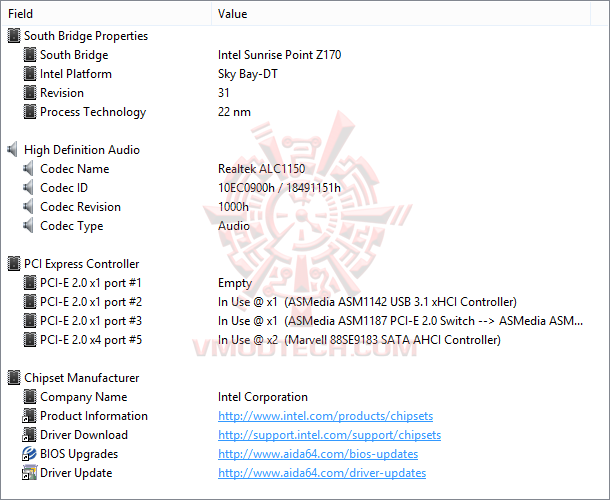Click the Revision row chip icon

(30, 93)
